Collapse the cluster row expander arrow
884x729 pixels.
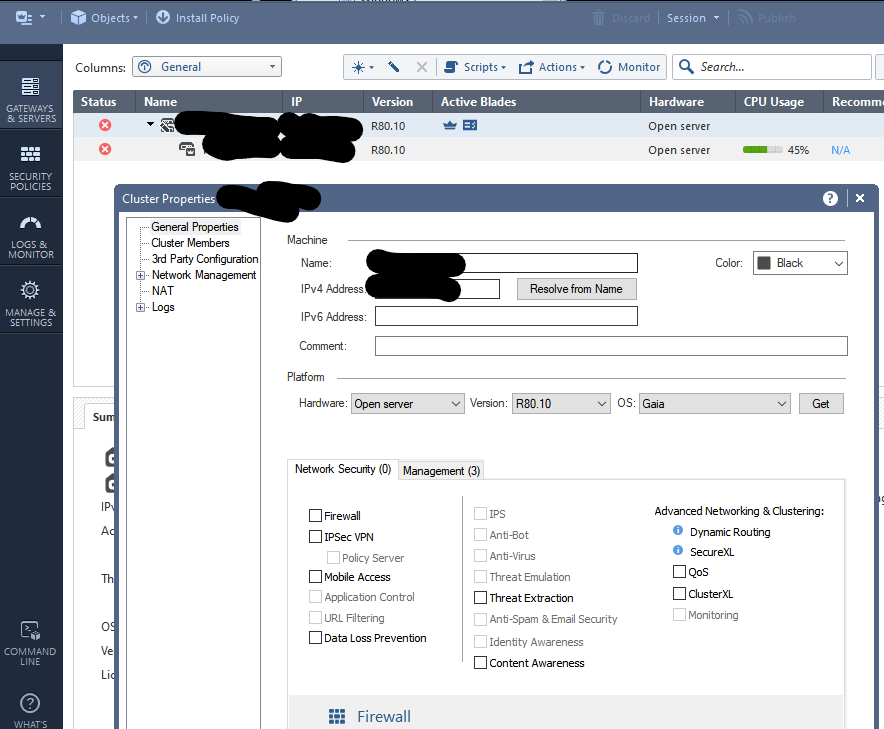pyautogui.click(x=150, y=124)
